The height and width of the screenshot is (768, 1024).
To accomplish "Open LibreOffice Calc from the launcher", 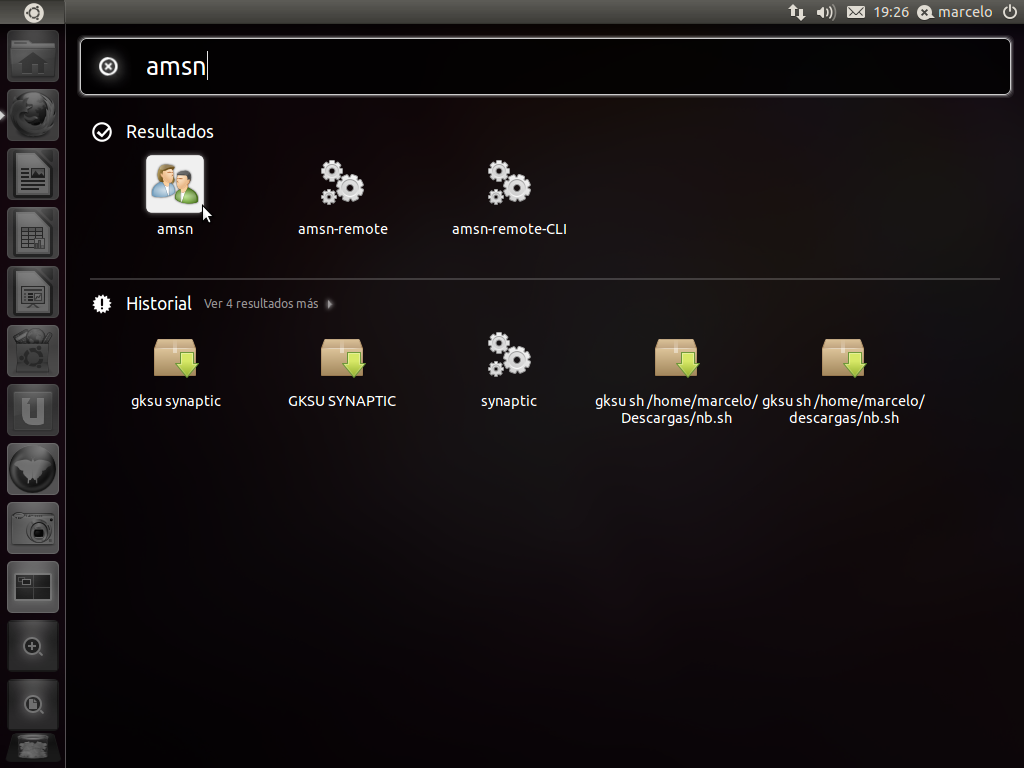I will [x=34, y=233].
